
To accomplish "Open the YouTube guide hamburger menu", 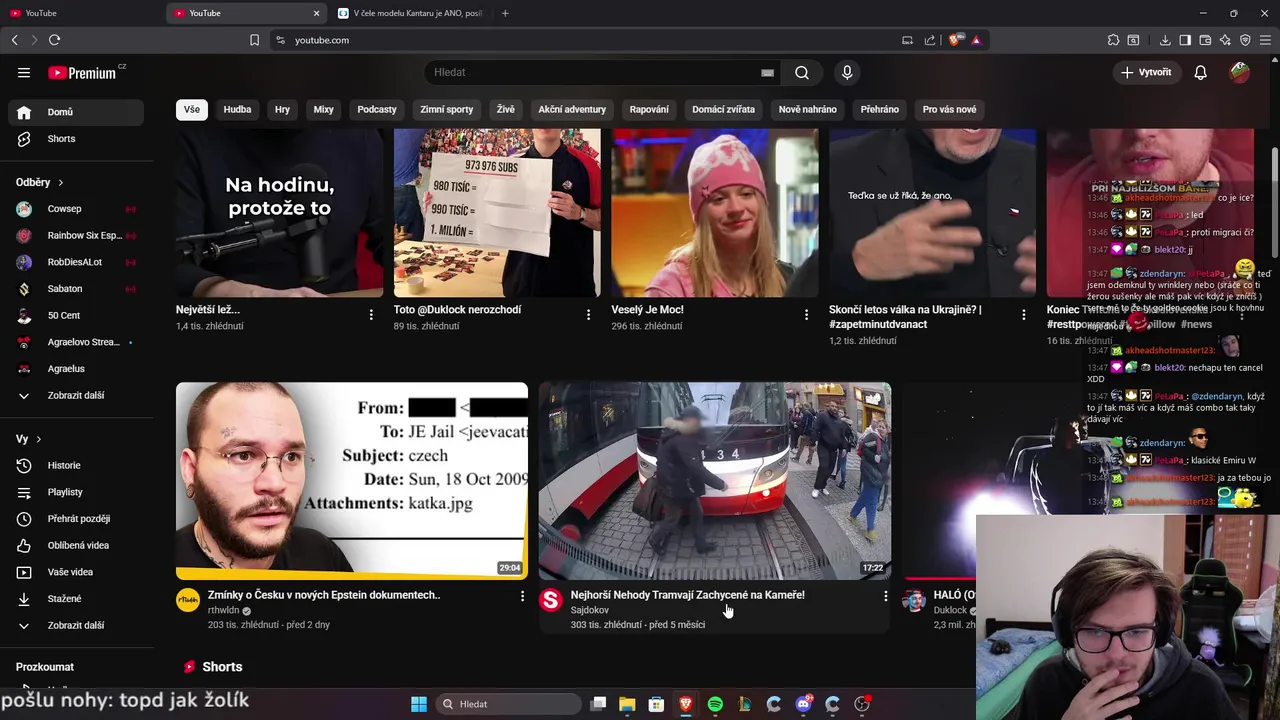I will click(24, 72).
